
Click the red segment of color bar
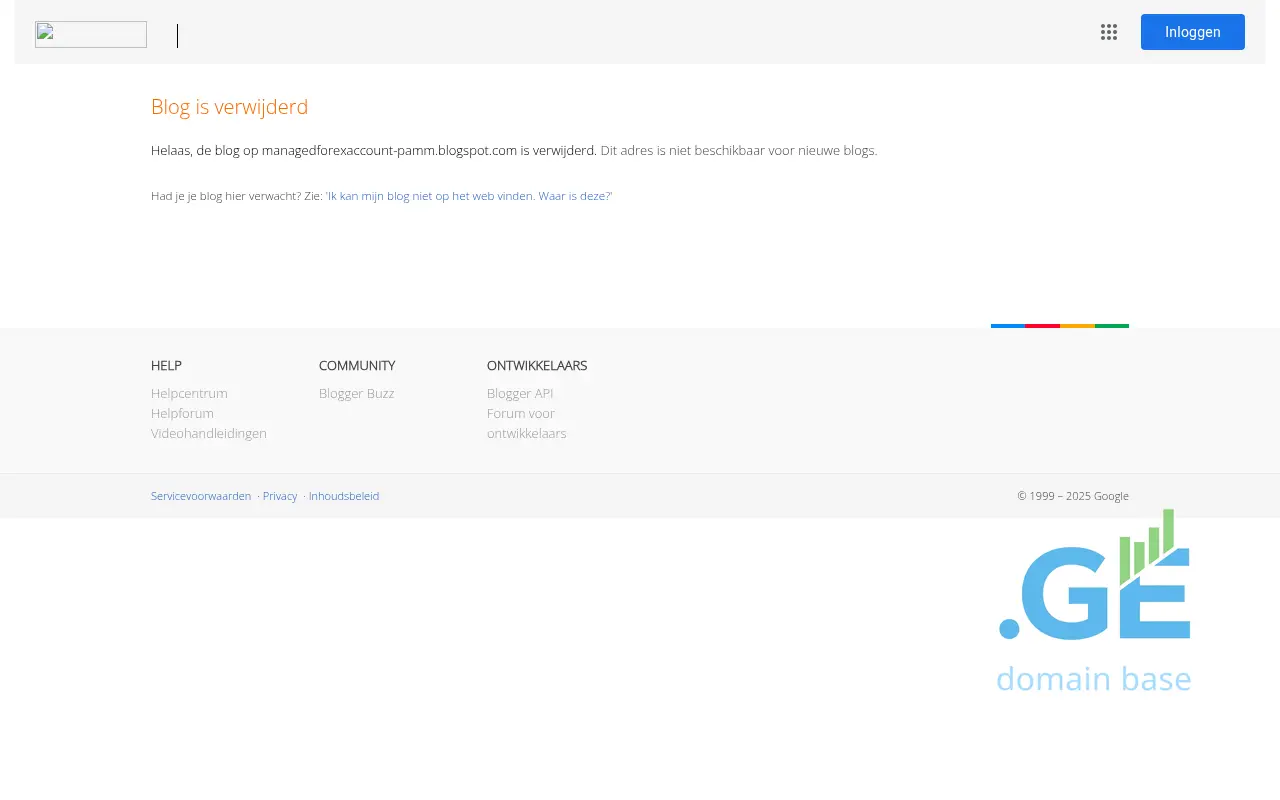click(x=1042, y=326)
